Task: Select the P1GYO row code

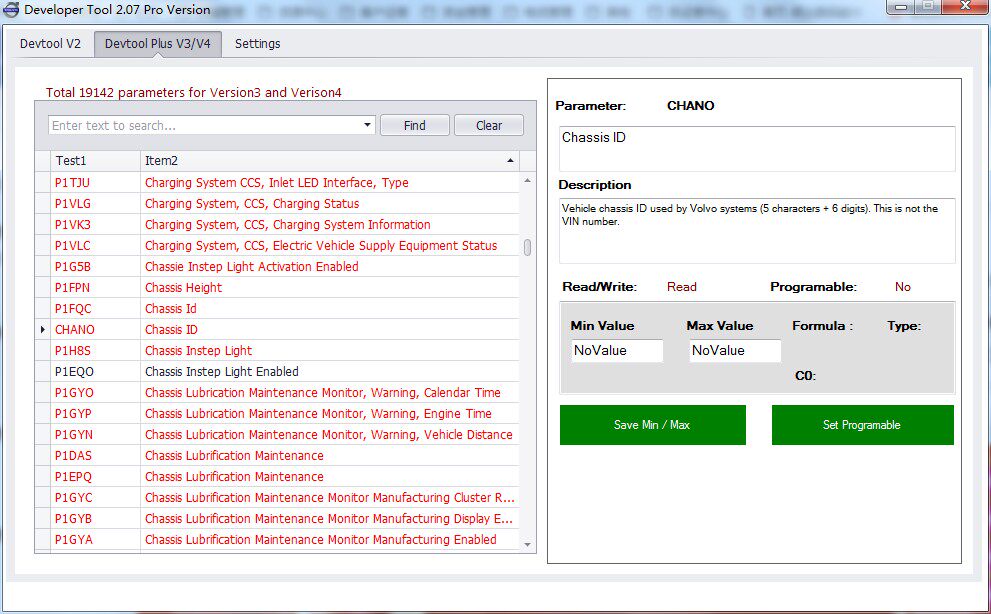Action: [74, 393]
